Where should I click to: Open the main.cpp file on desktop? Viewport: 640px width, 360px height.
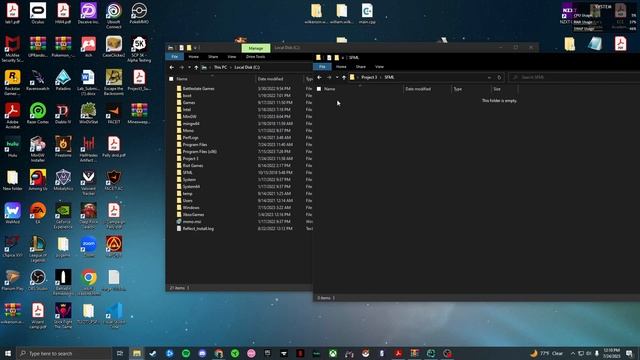click(x=367, y=13)
